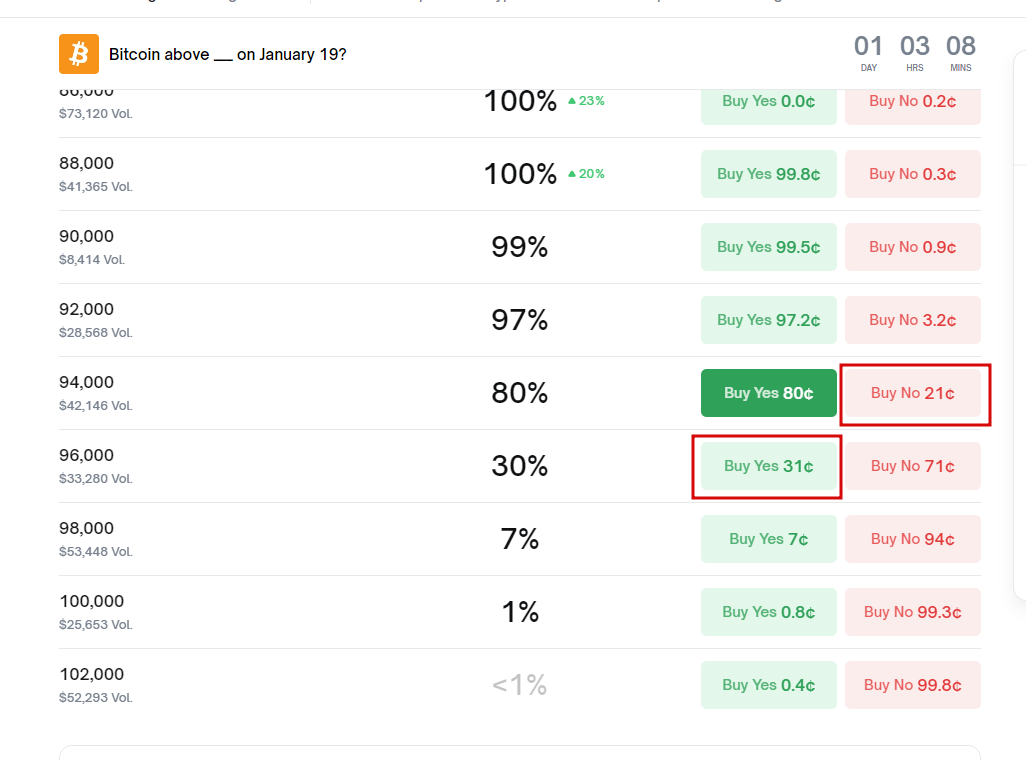Expand the 94,000 market row label
This screenshot has height=760, width=1026.
point(87,382)
